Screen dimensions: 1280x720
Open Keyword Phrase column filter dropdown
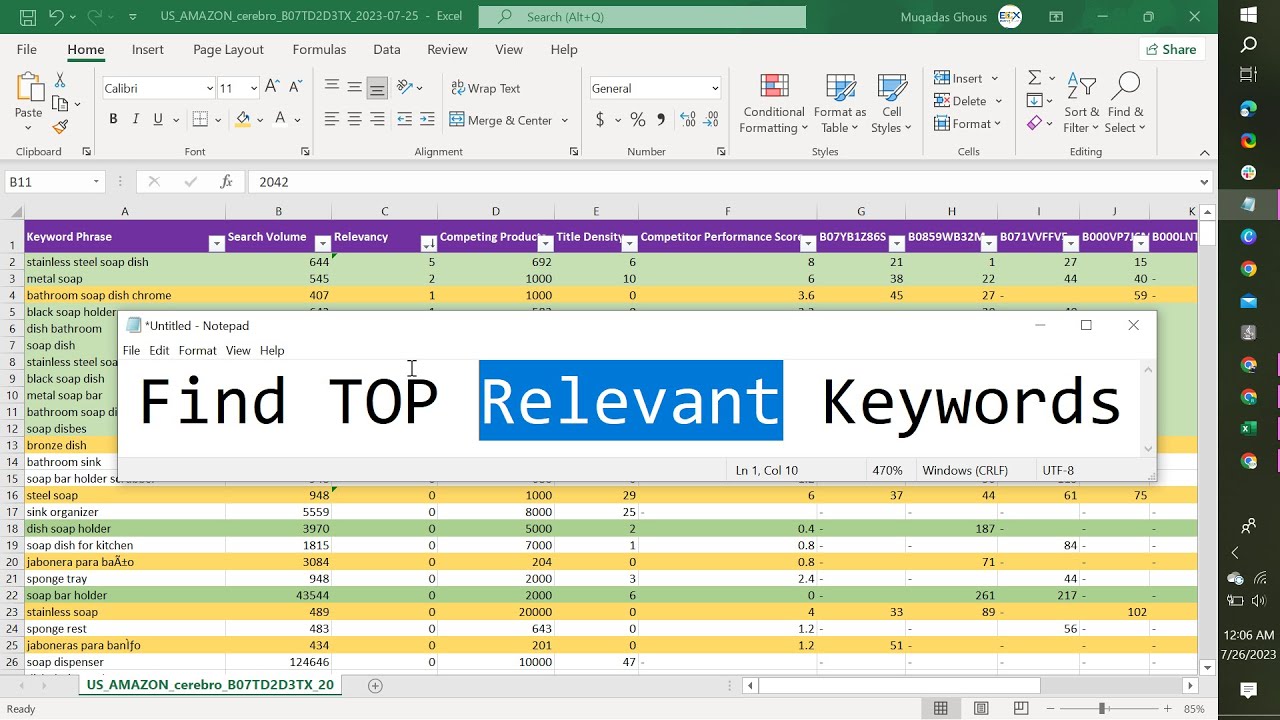click(x=216, y=244)
